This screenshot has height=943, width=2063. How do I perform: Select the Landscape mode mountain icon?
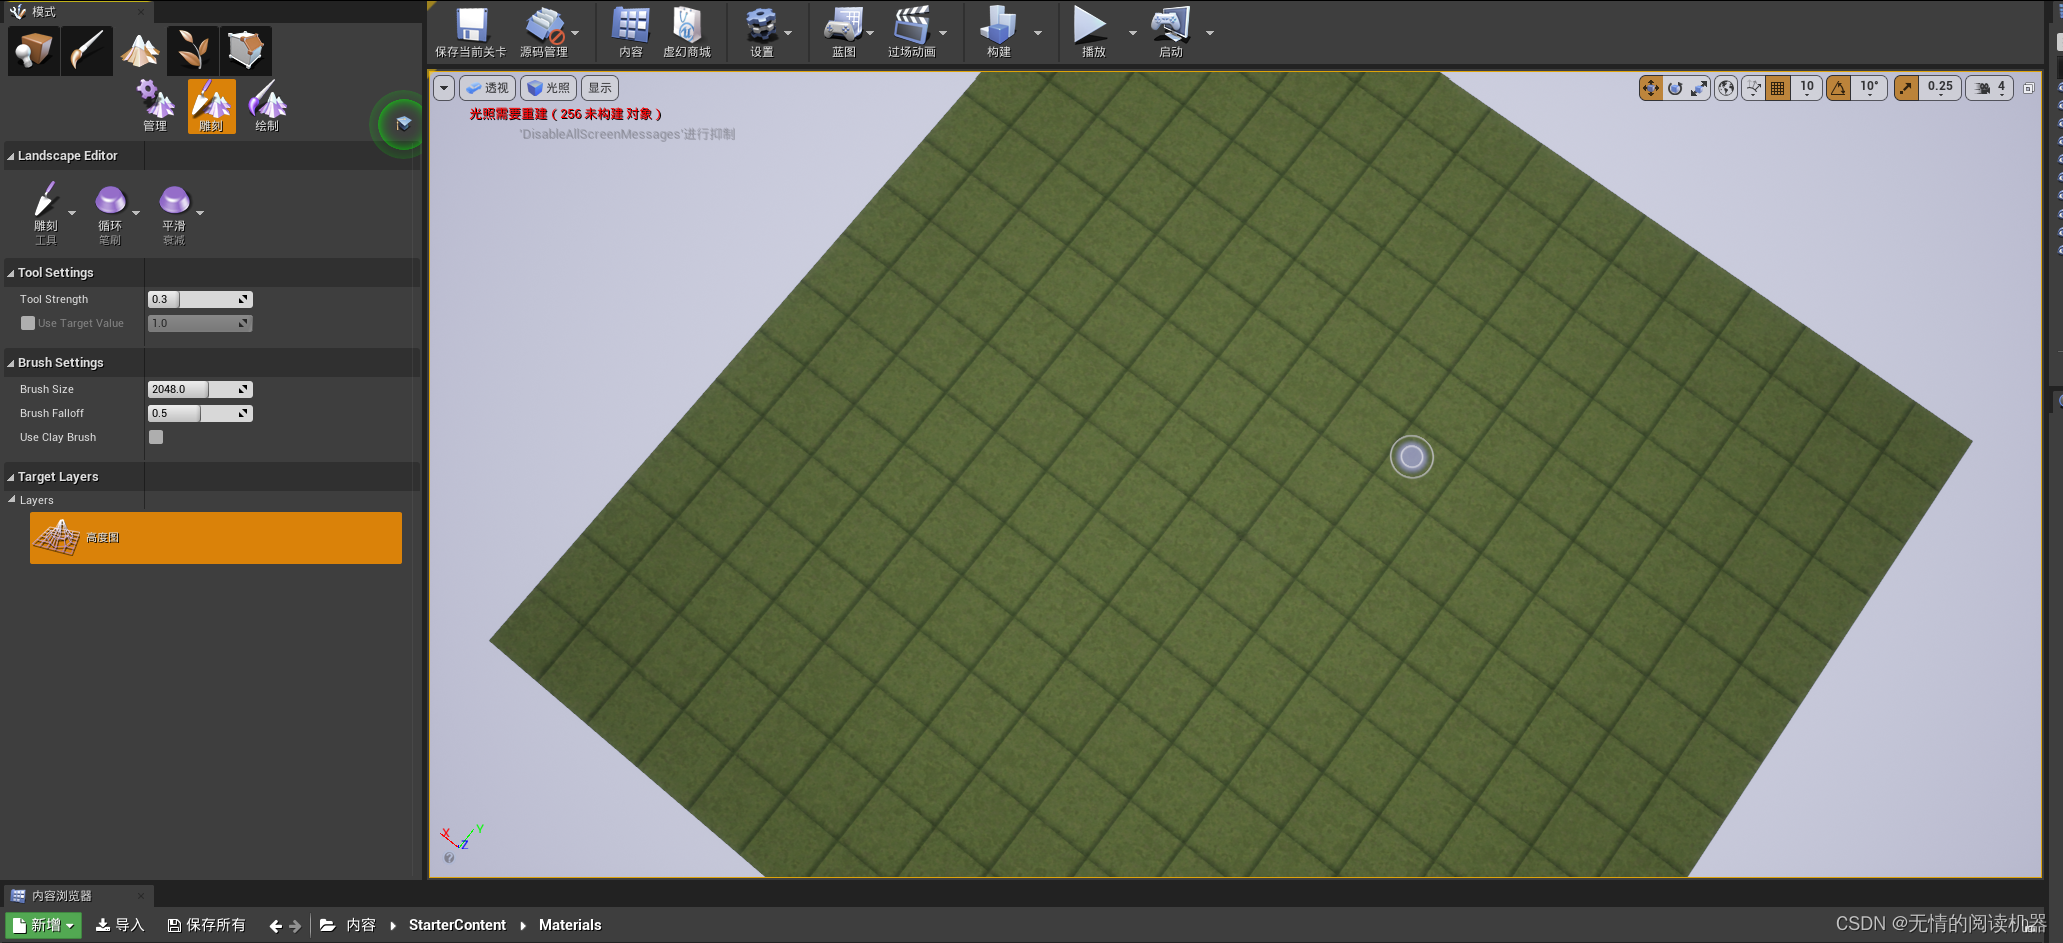pyautogui.click(x=140, y=50)
